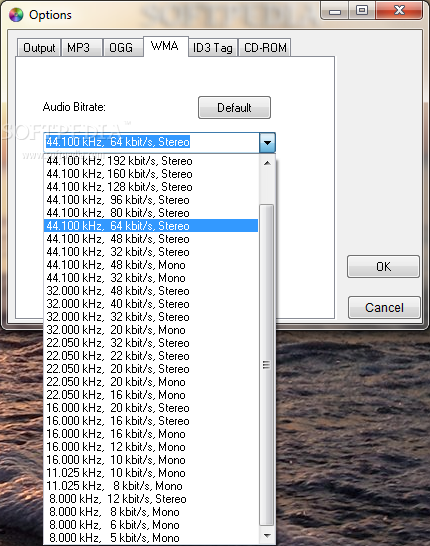Choose 32.000 kHz, 48 kbit/s, Stereo

(151, 291)
